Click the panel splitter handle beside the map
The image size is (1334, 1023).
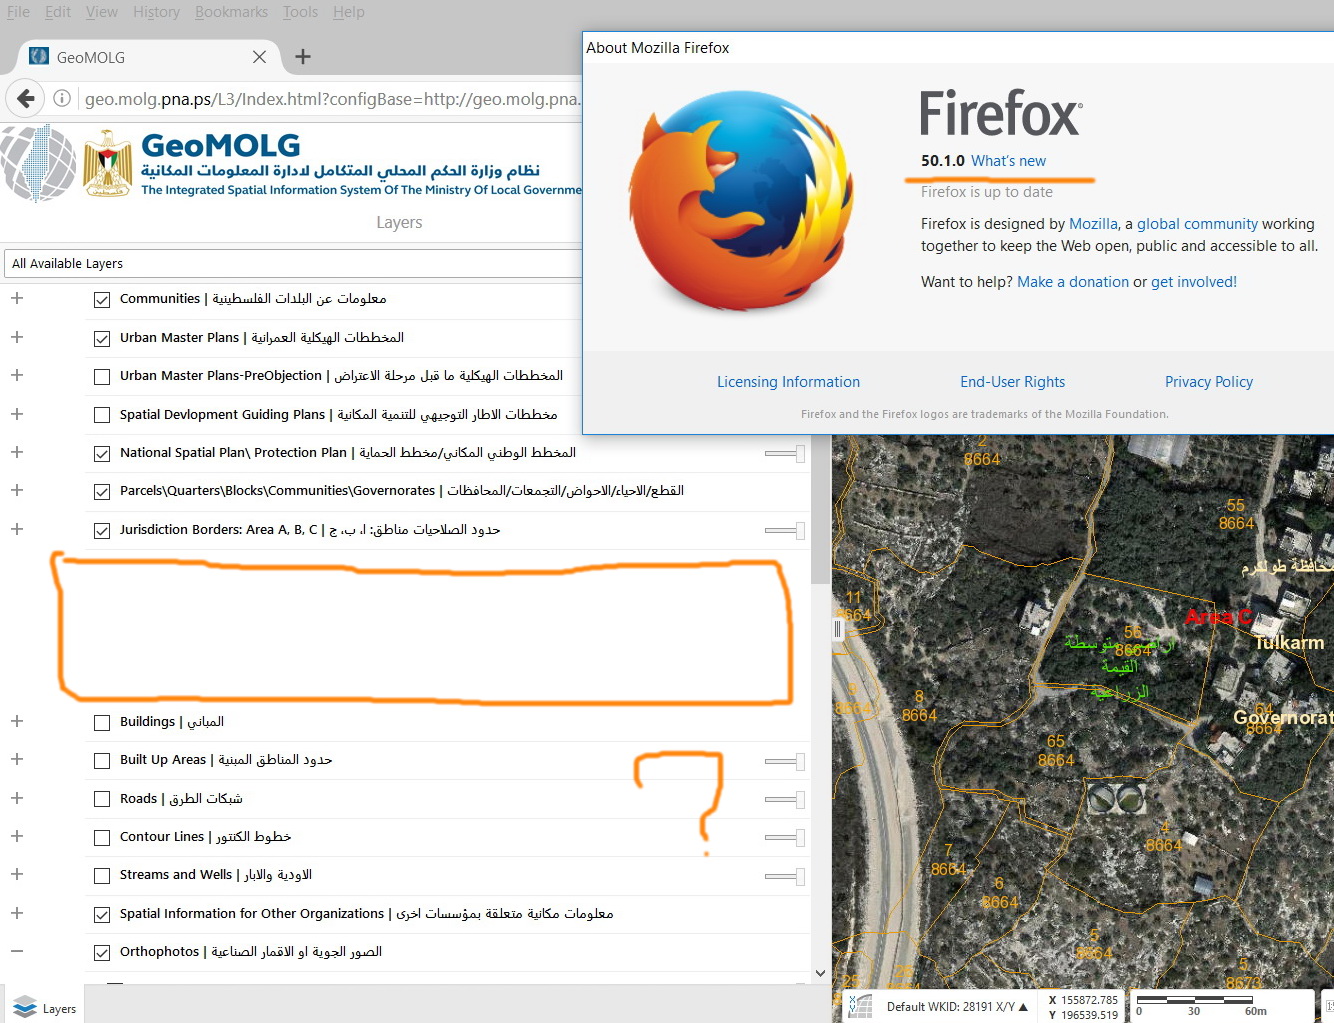(x=838, y=629)
